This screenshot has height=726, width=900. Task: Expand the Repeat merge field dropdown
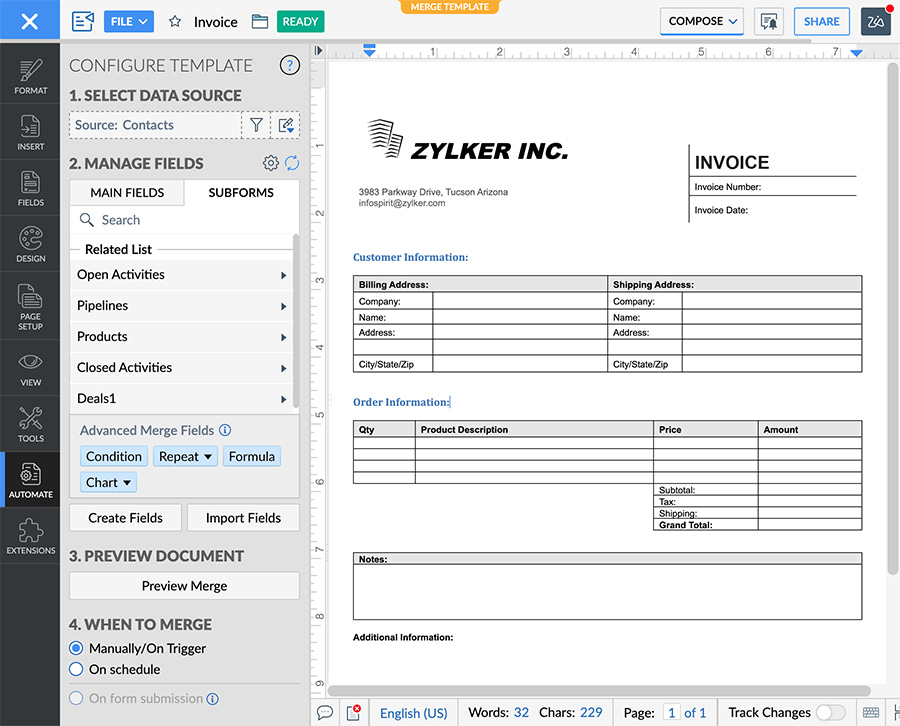pyautogui.click(x=186, y=456)
